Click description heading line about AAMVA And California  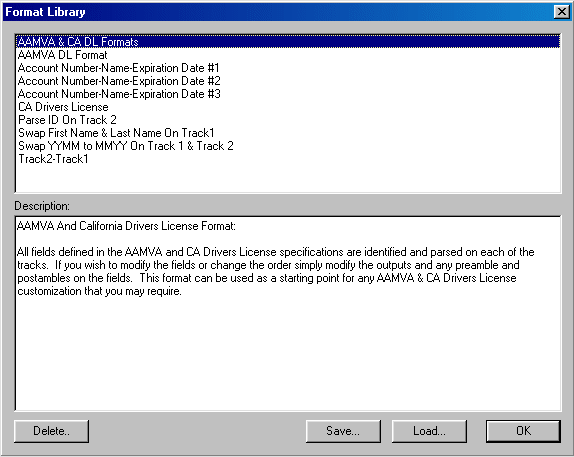[126, 226]
